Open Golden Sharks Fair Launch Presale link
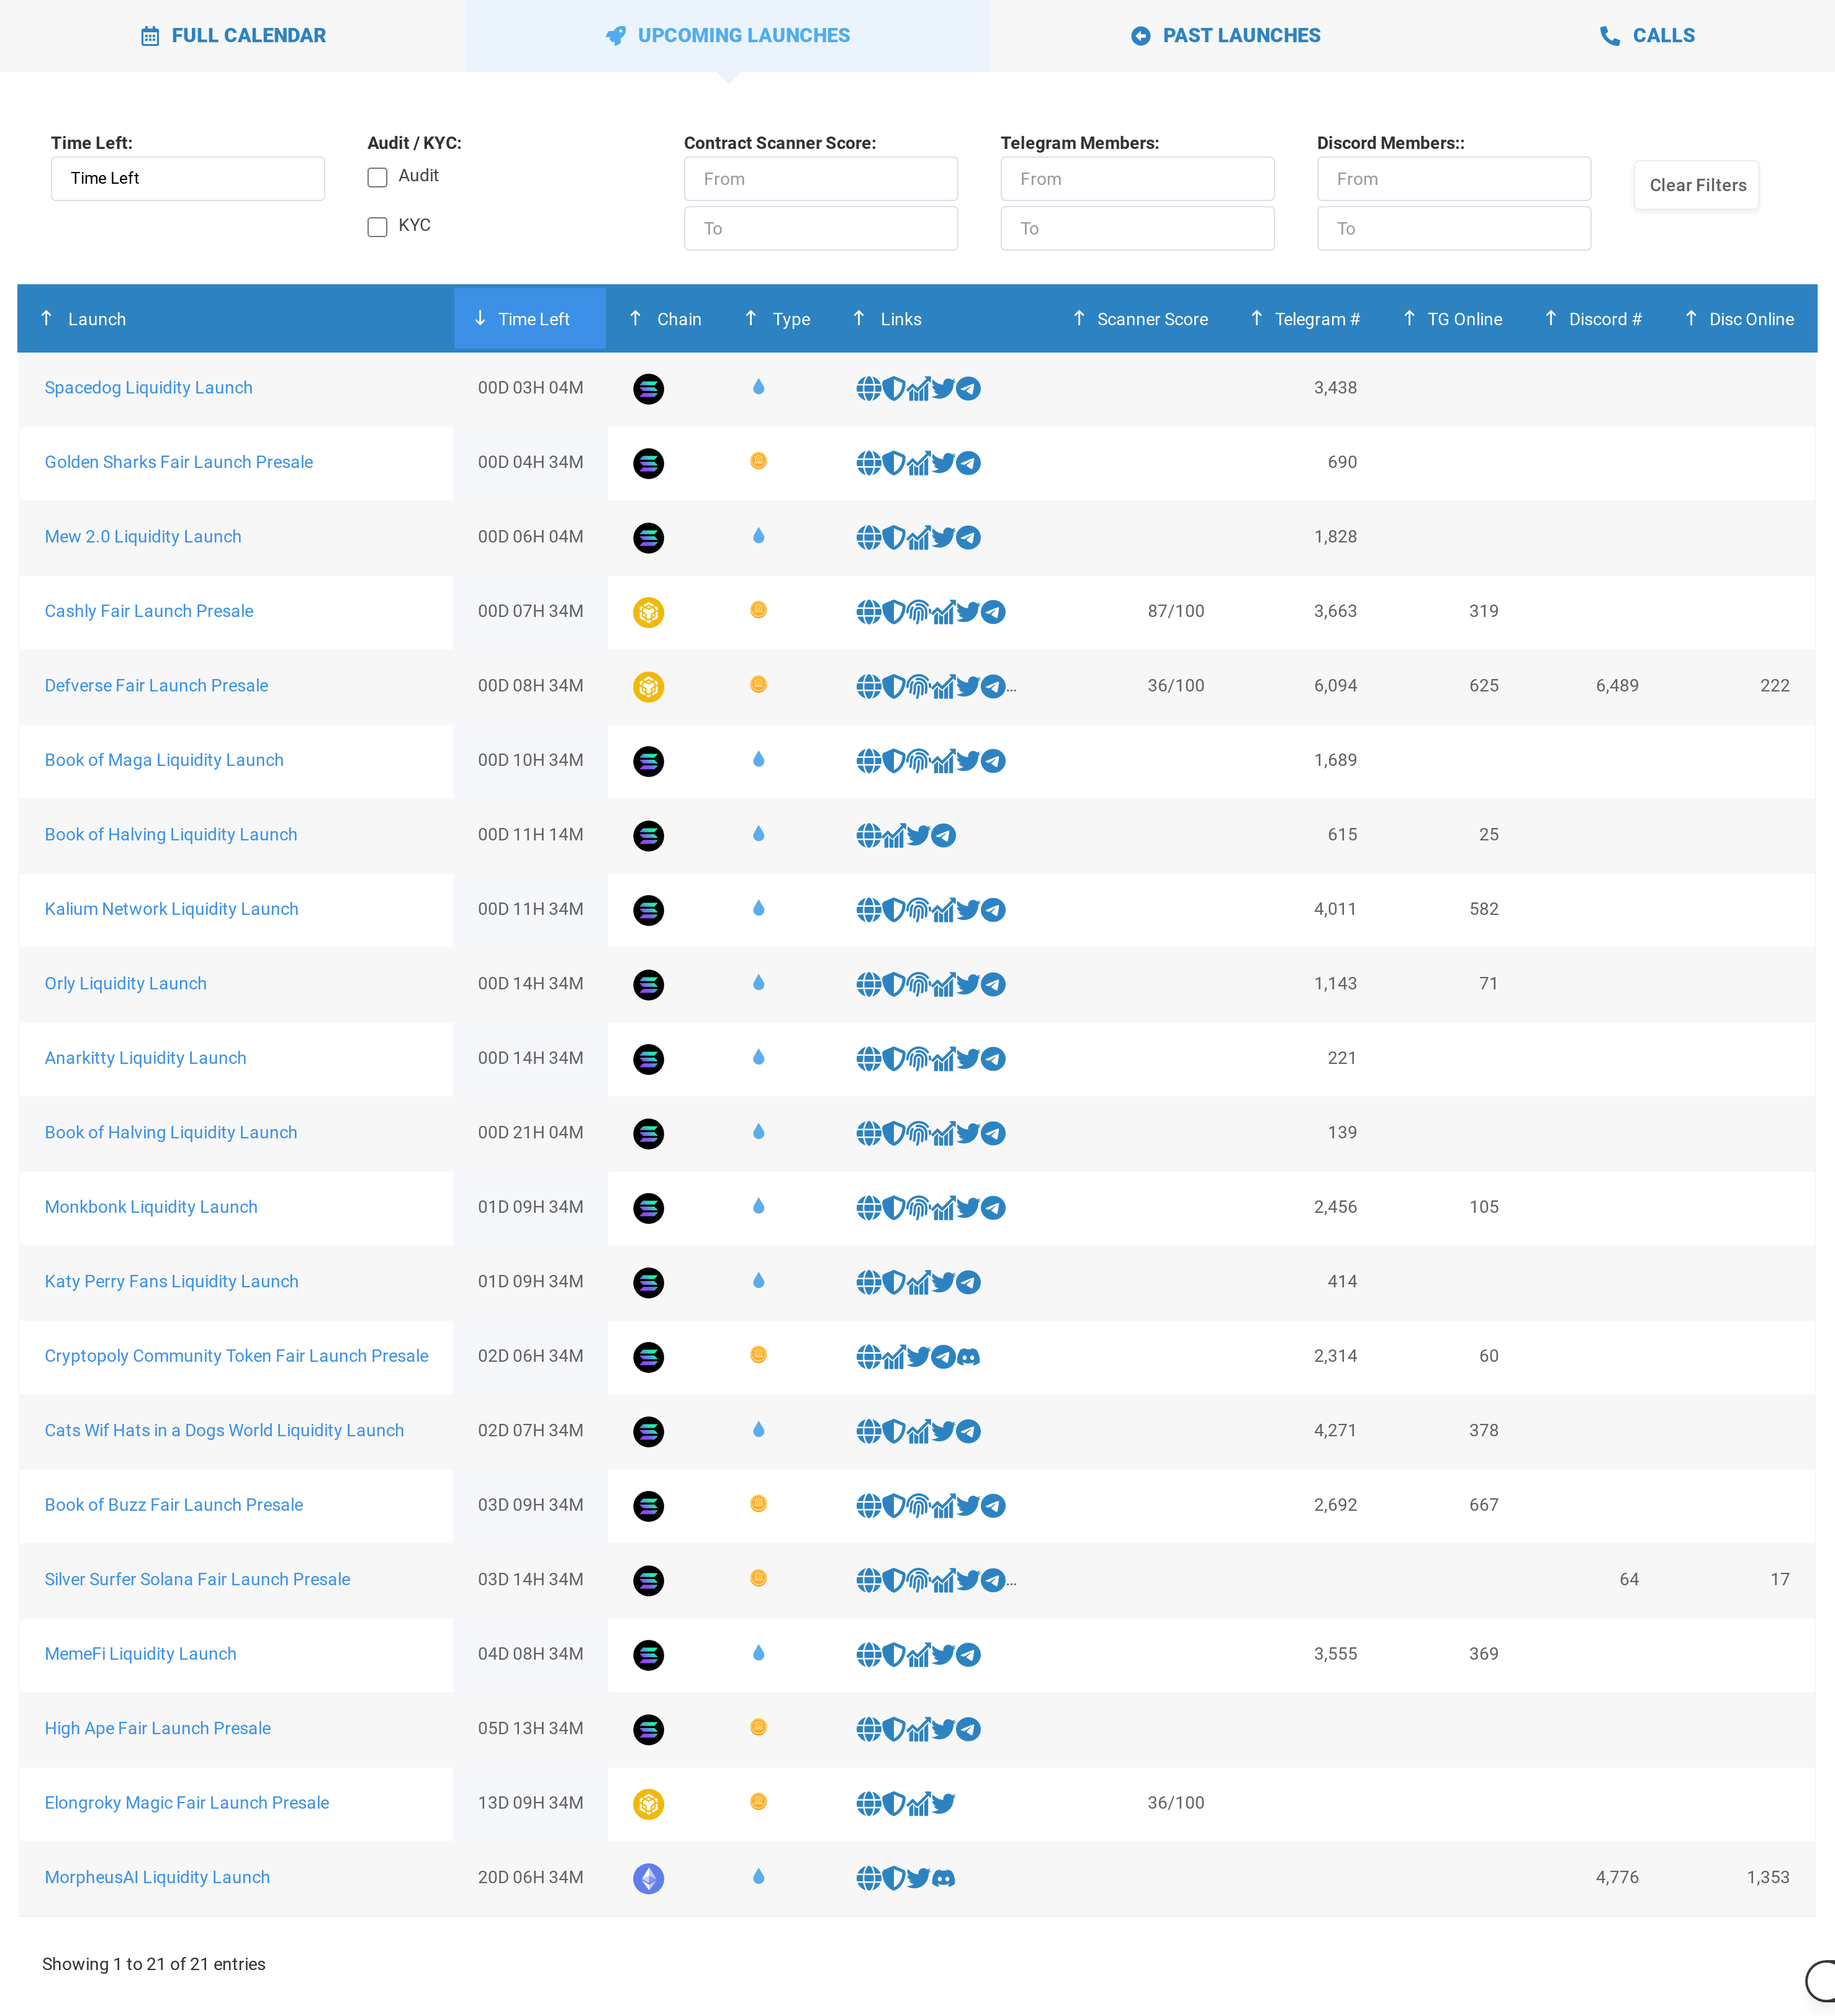Image resolution: width=1835 pixels, height=2016 pixels. 178,462
